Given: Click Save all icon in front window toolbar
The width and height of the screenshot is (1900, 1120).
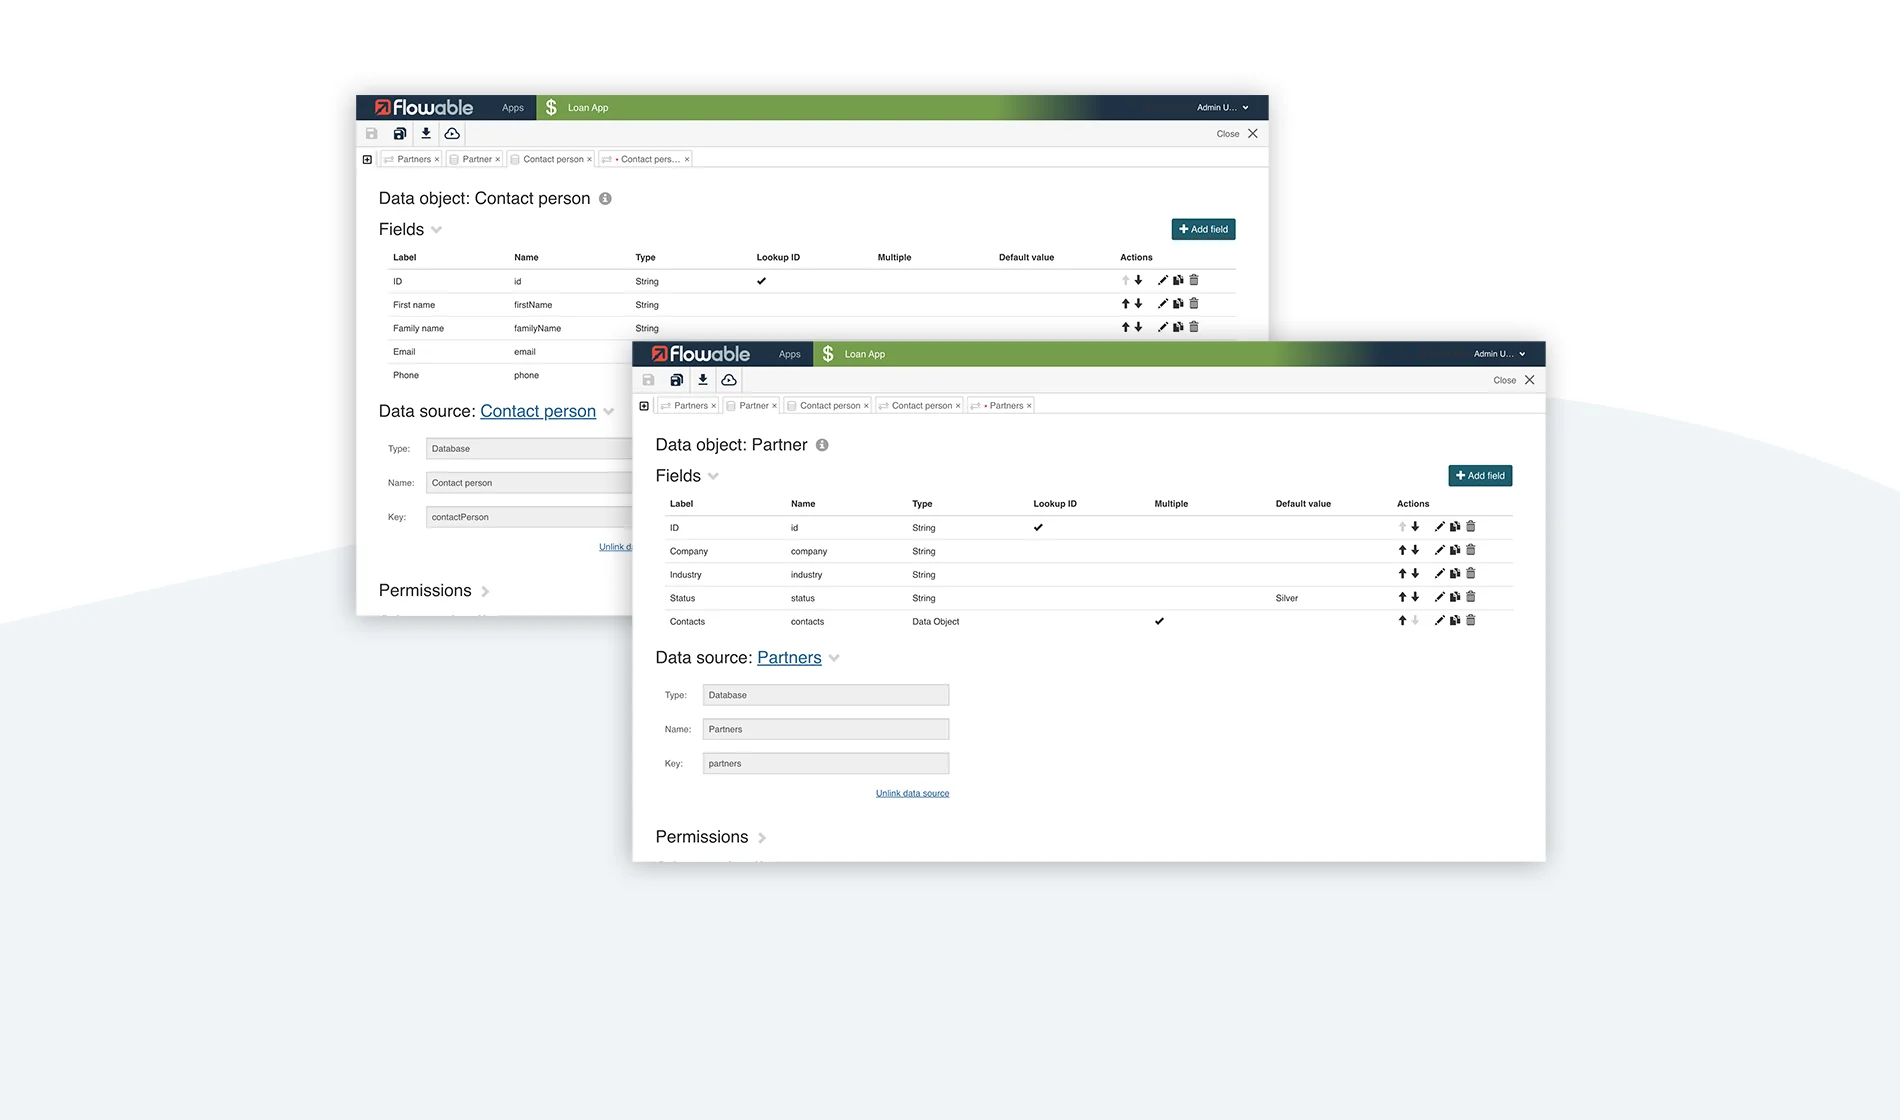Looking at the screenshot, I should [x=676, y=380].
